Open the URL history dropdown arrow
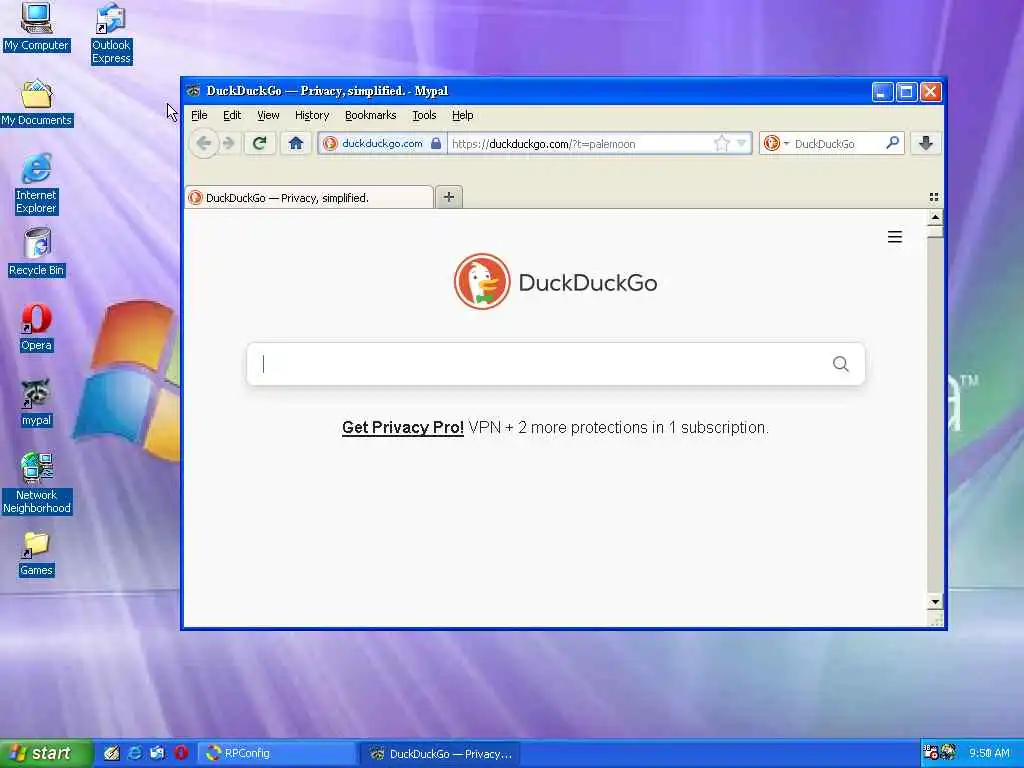Screen dimensions: 1024x768 point(741,143)
